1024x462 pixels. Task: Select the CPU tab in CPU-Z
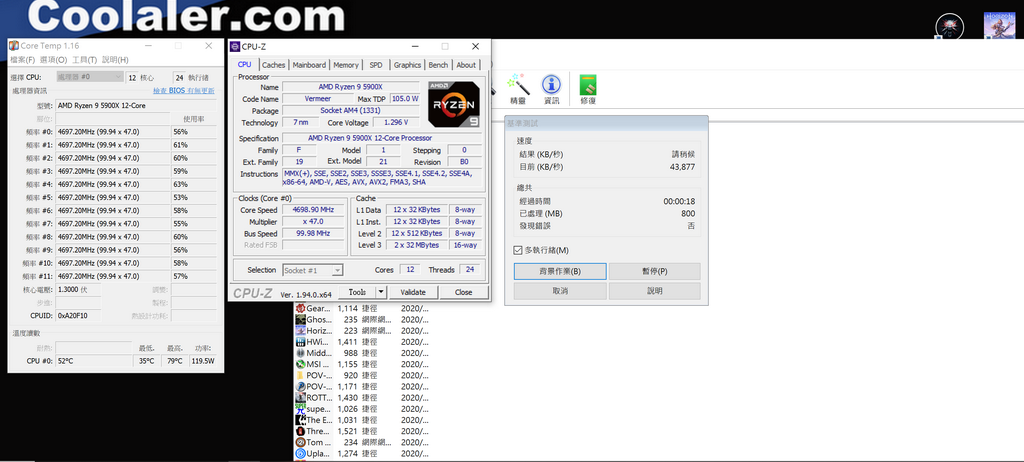(244, 64)
